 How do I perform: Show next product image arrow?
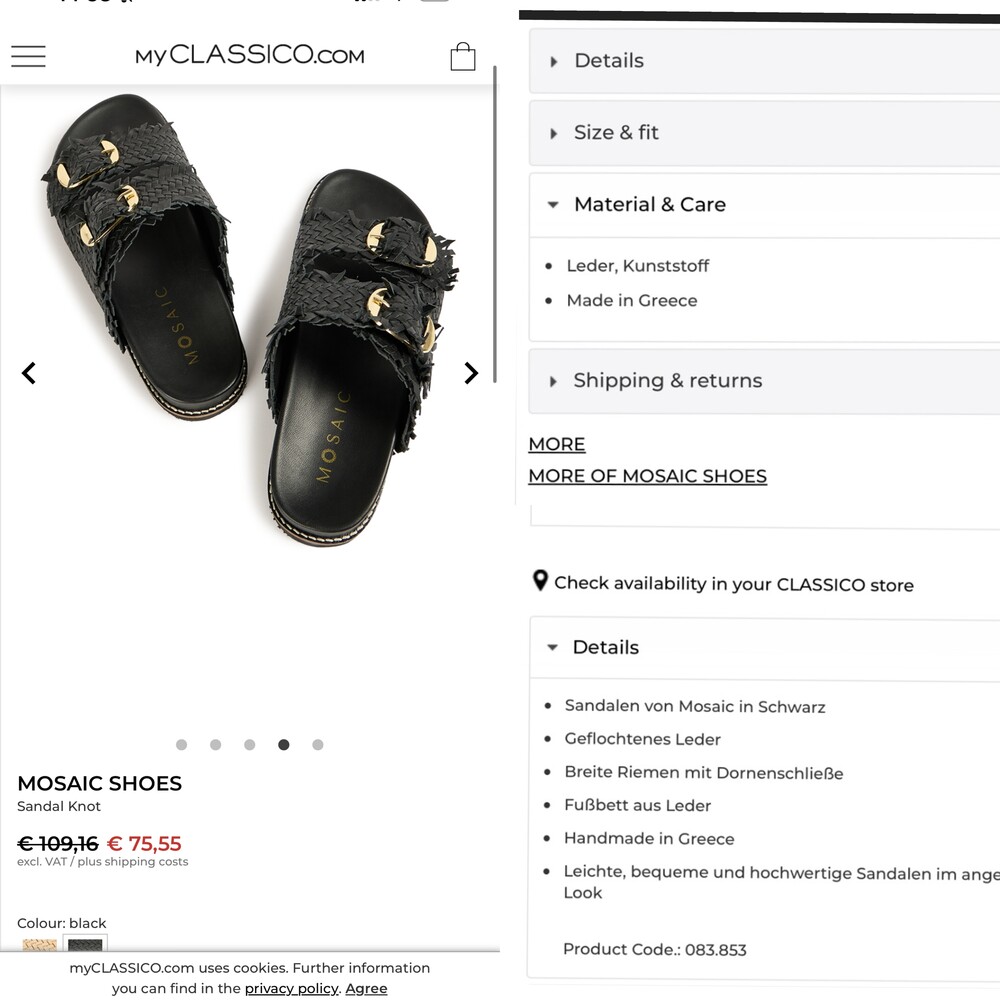tap(471, 373)
